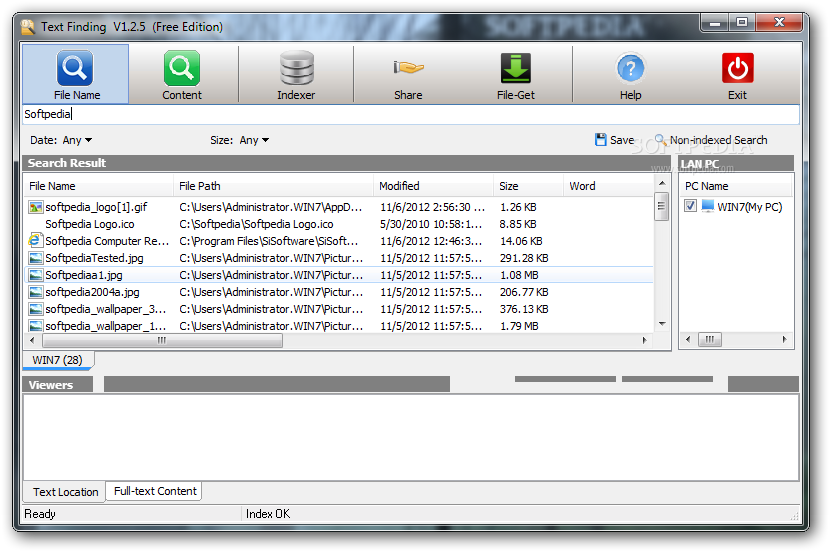Open the Indexer database tool
The width and height of the screenshot is (830, 552).
(296, 68)
